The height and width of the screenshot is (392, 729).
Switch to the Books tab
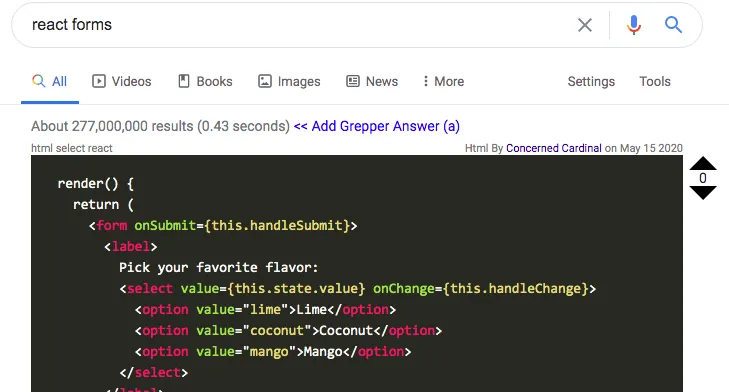[205, 81]
